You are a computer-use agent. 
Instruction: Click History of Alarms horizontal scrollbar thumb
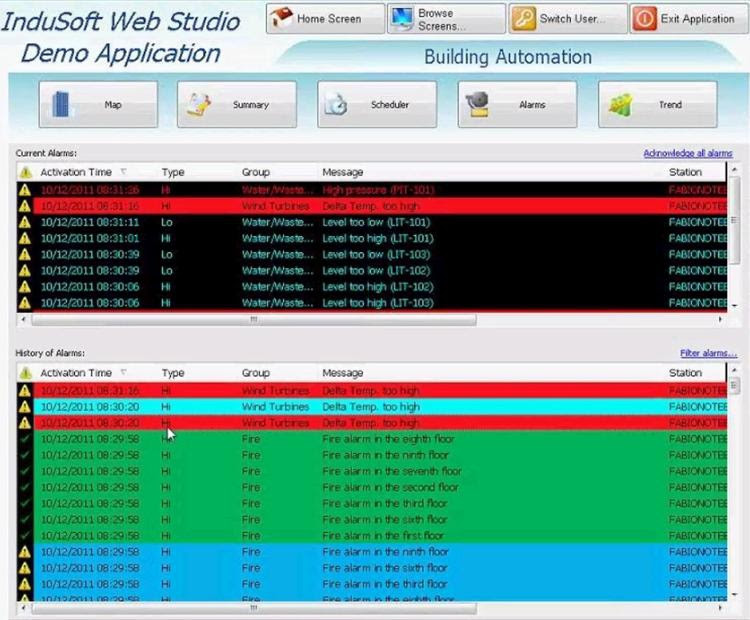254,608
